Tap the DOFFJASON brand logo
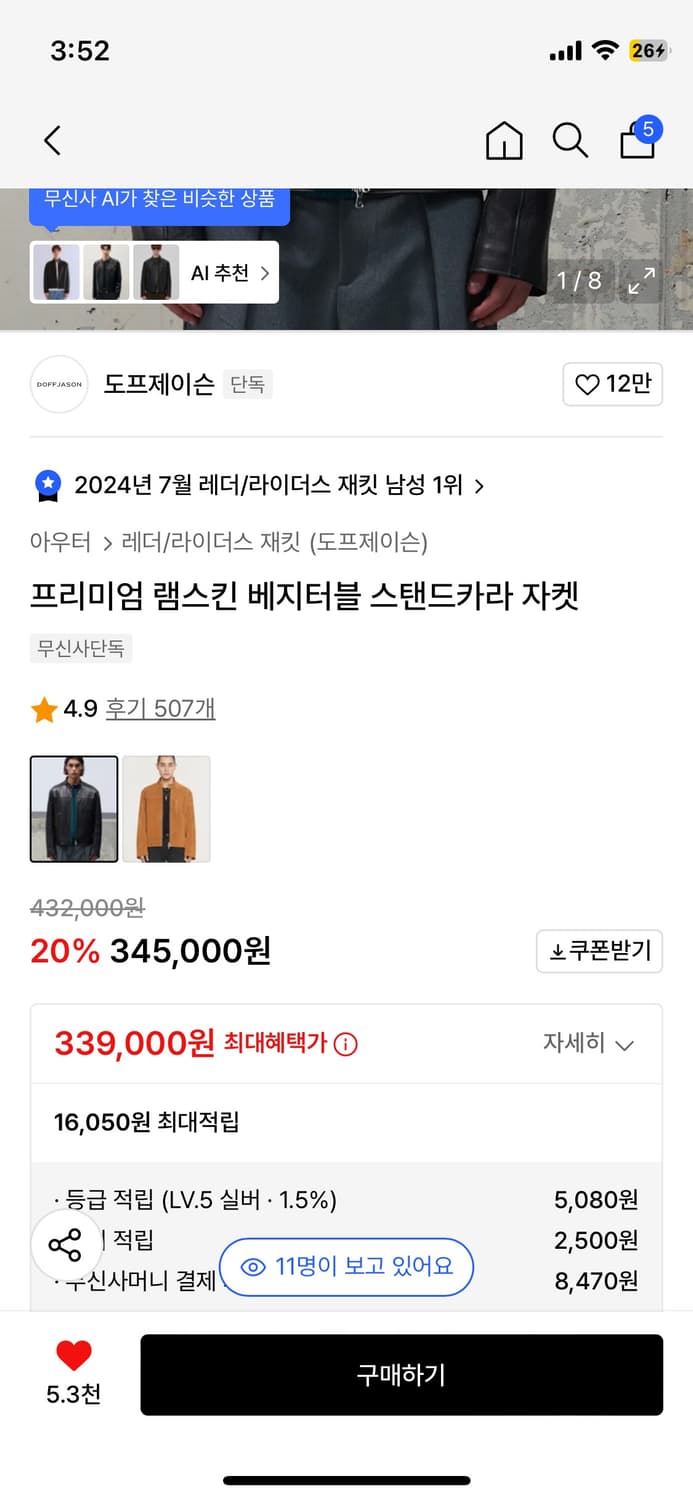Viewport: 693px width, 1500px height. tap(59, 384)
